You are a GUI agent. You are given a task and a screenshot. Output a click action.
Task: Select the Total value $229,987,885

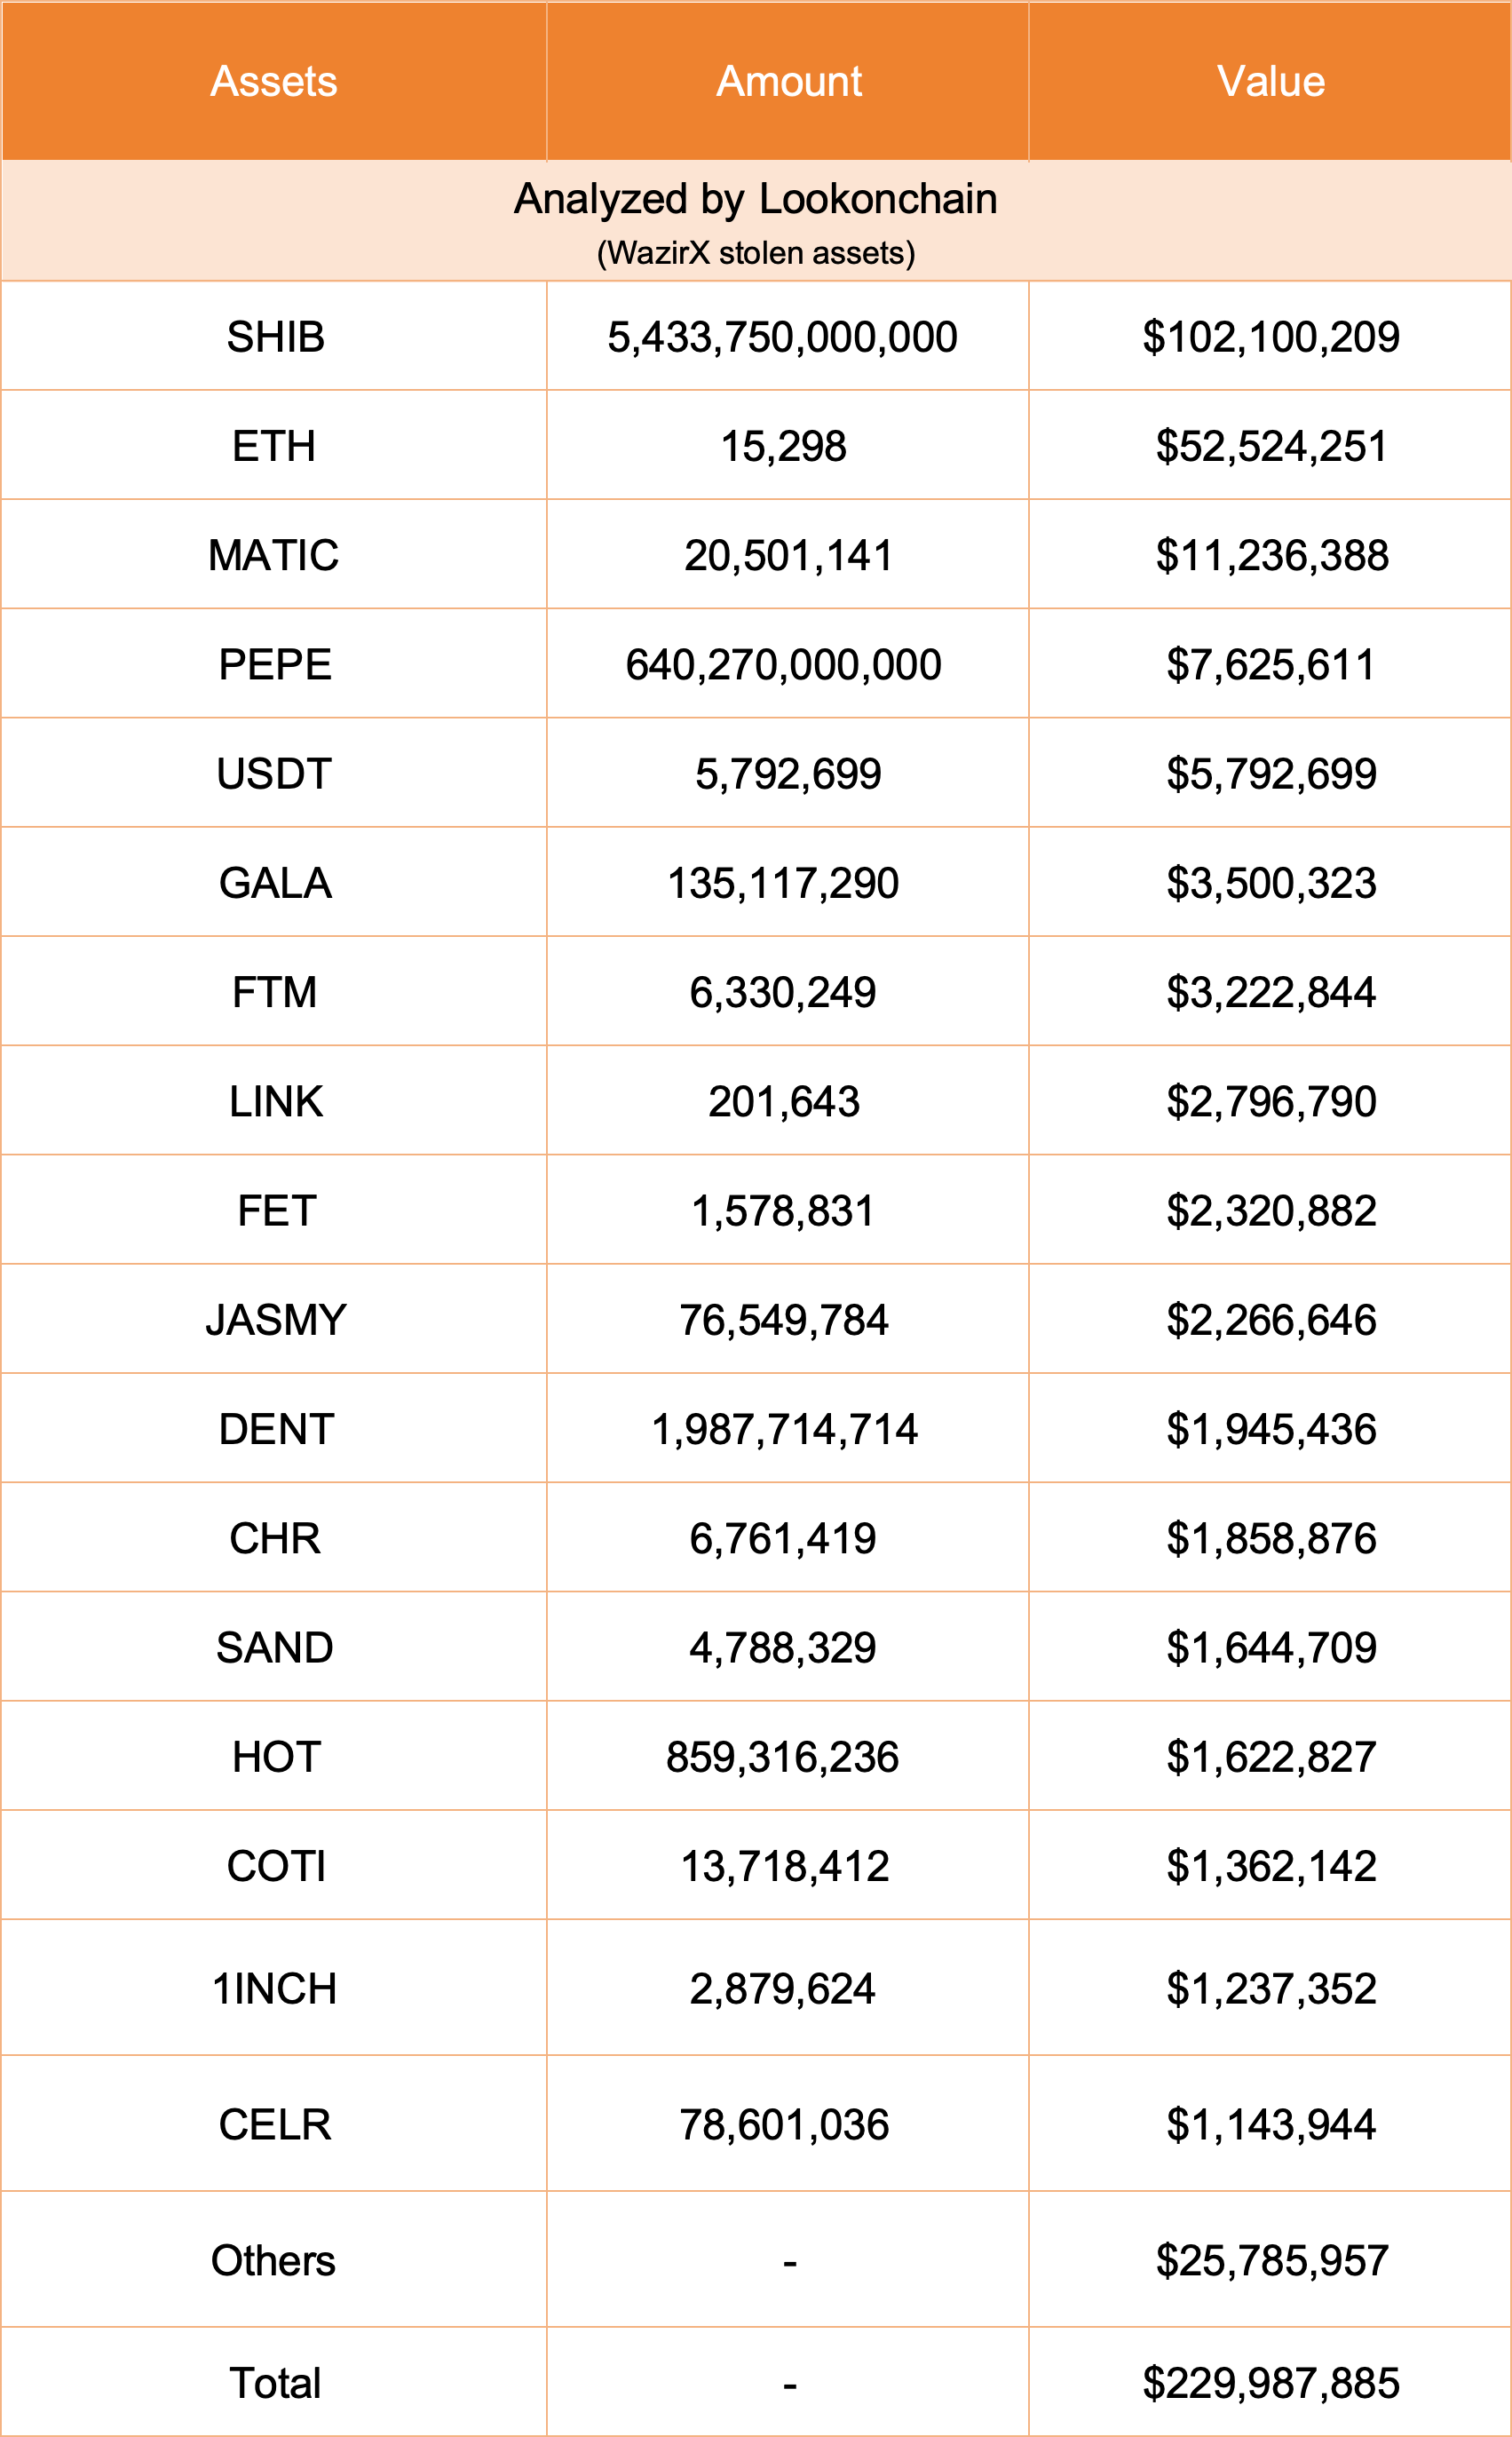click(x=1270, y=2384)
